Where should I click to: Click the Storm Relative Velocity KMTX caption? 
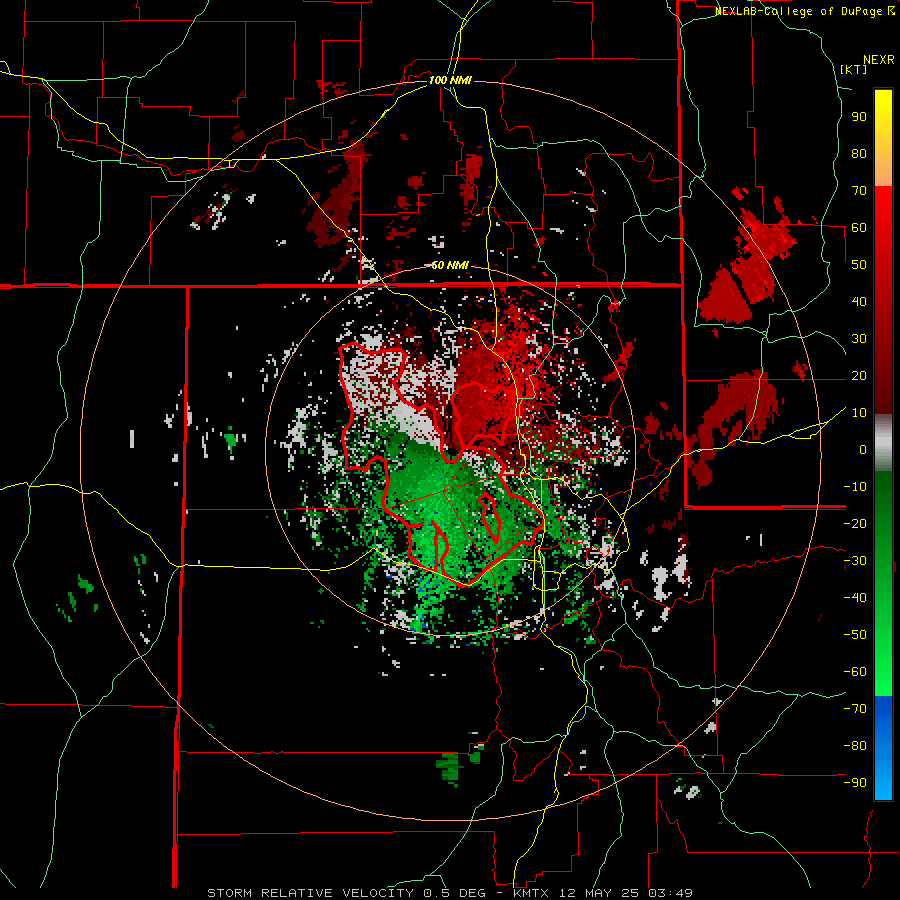450,893
